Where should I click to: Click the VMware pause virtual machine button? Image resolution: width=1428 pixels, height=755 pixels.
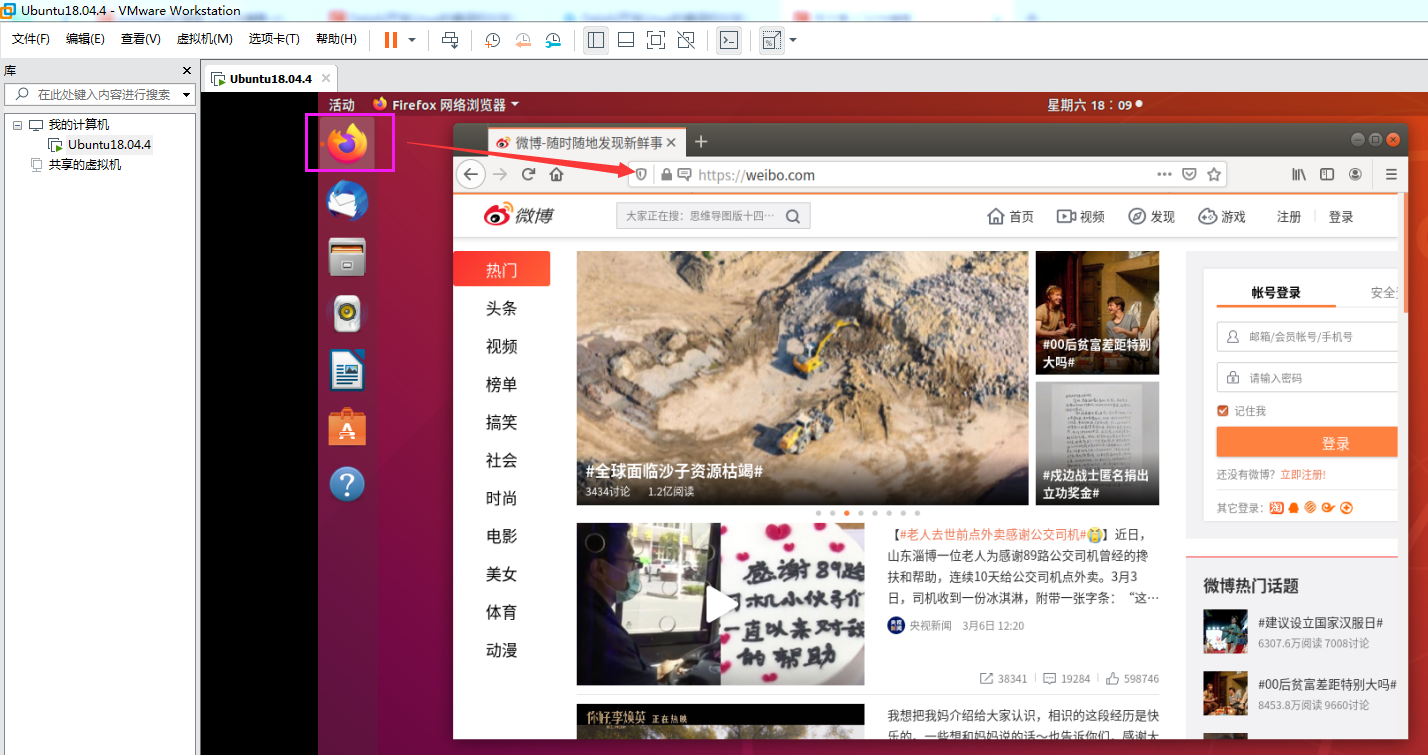(390, 40)
